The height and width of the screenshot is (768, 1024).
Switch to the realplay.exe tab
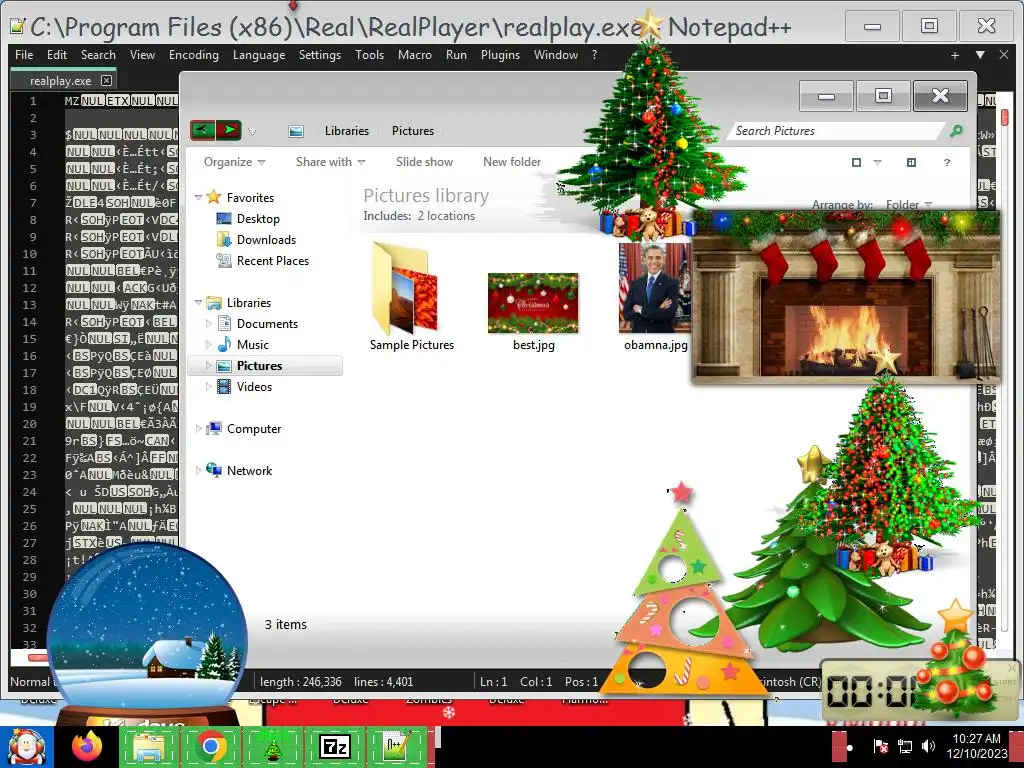[61, 80]
